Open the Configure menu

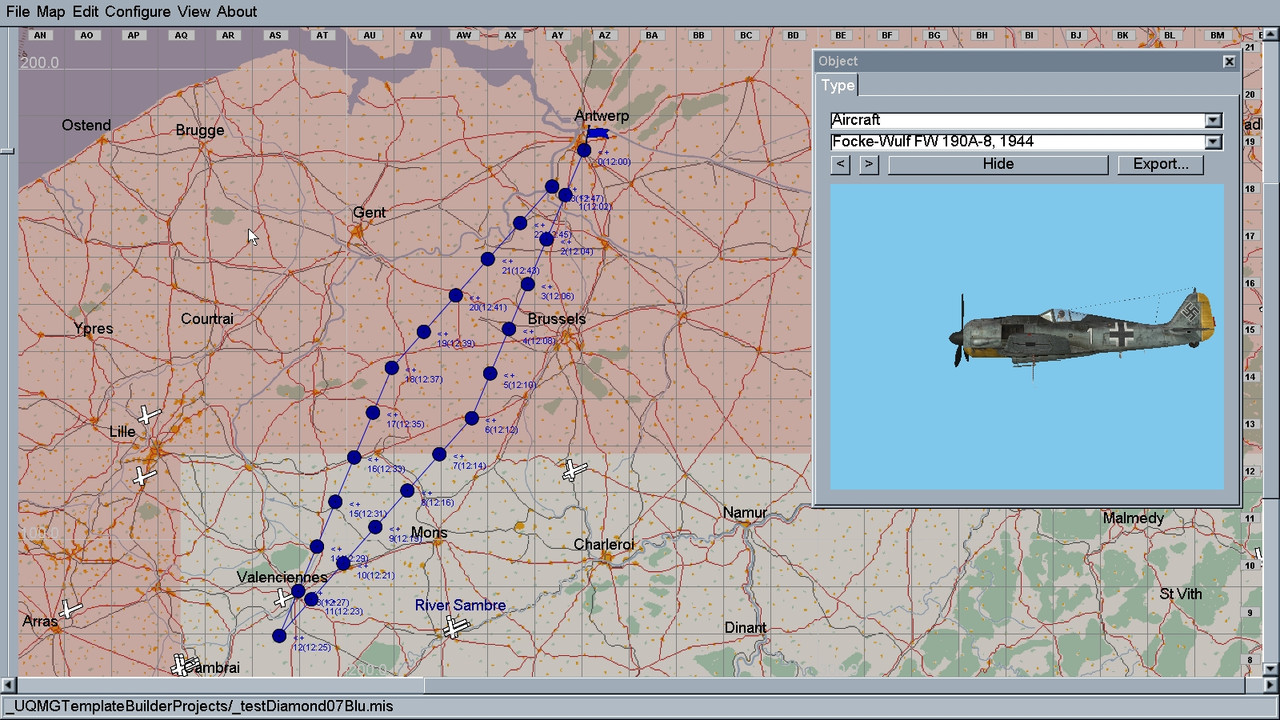pos(138,12)
